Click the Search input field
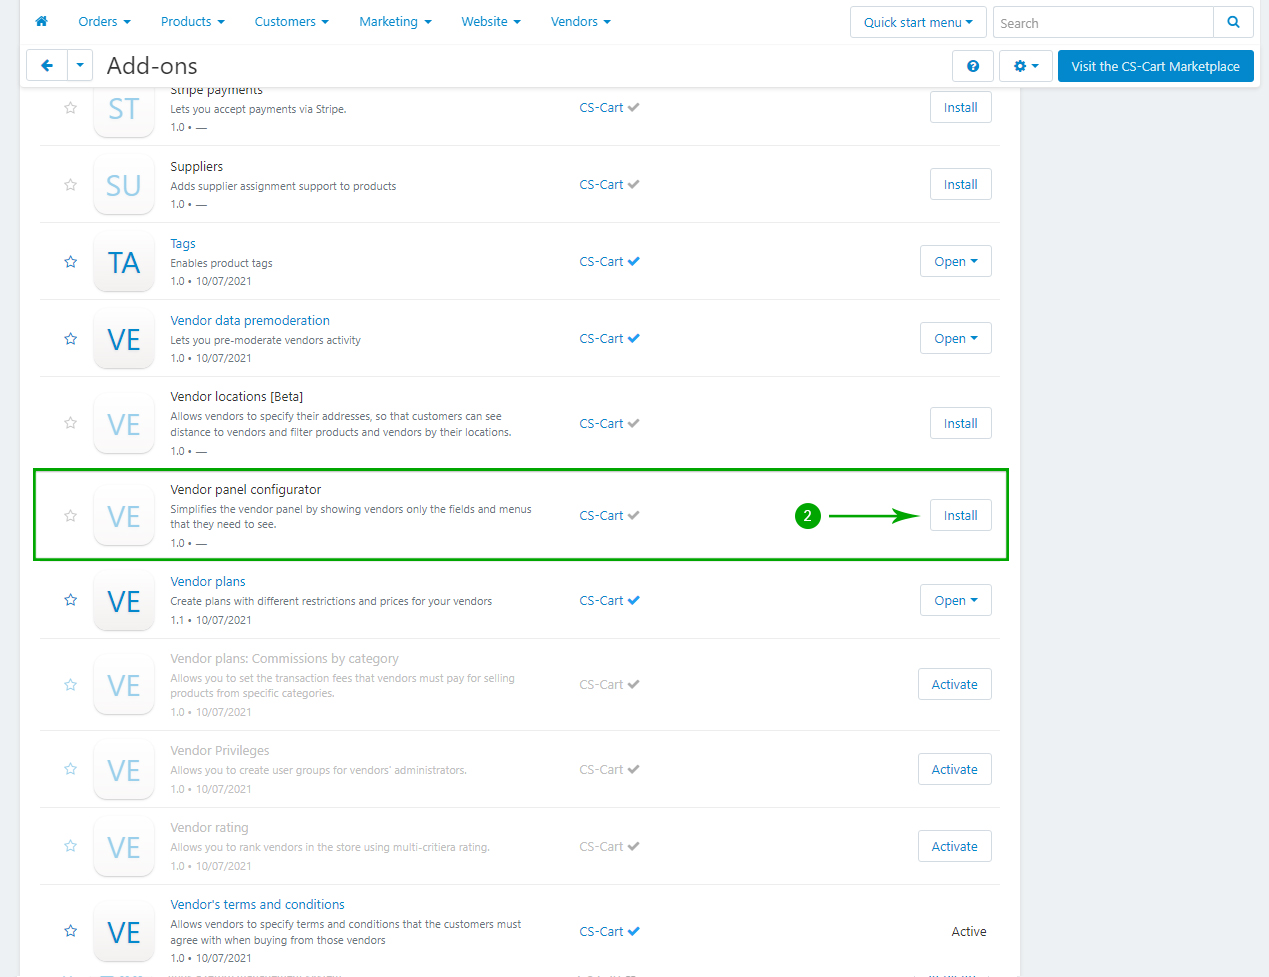Image resolution: width=1269 pixels, height=977 pixels. [x=1102, y=22]
